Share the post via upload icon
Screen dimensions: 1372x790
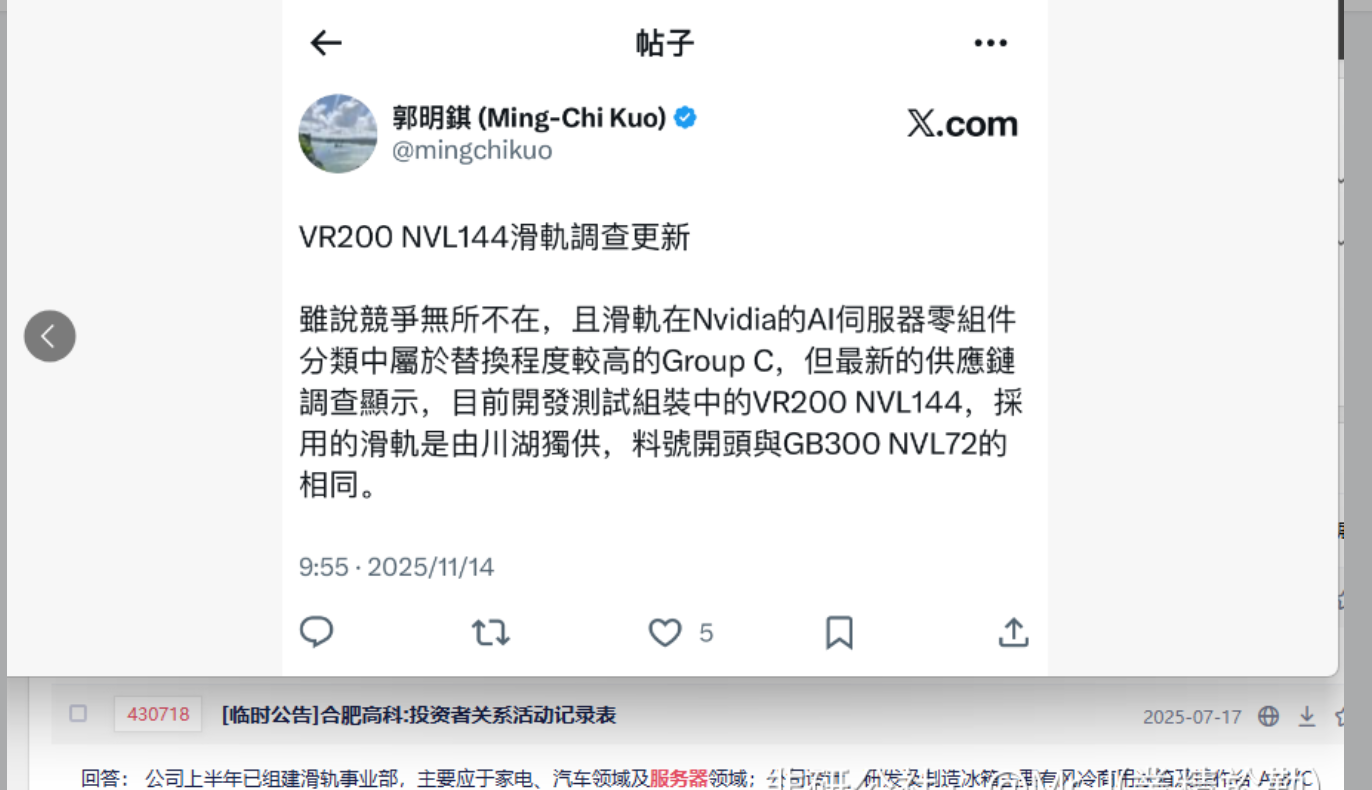click(1013, 632)
